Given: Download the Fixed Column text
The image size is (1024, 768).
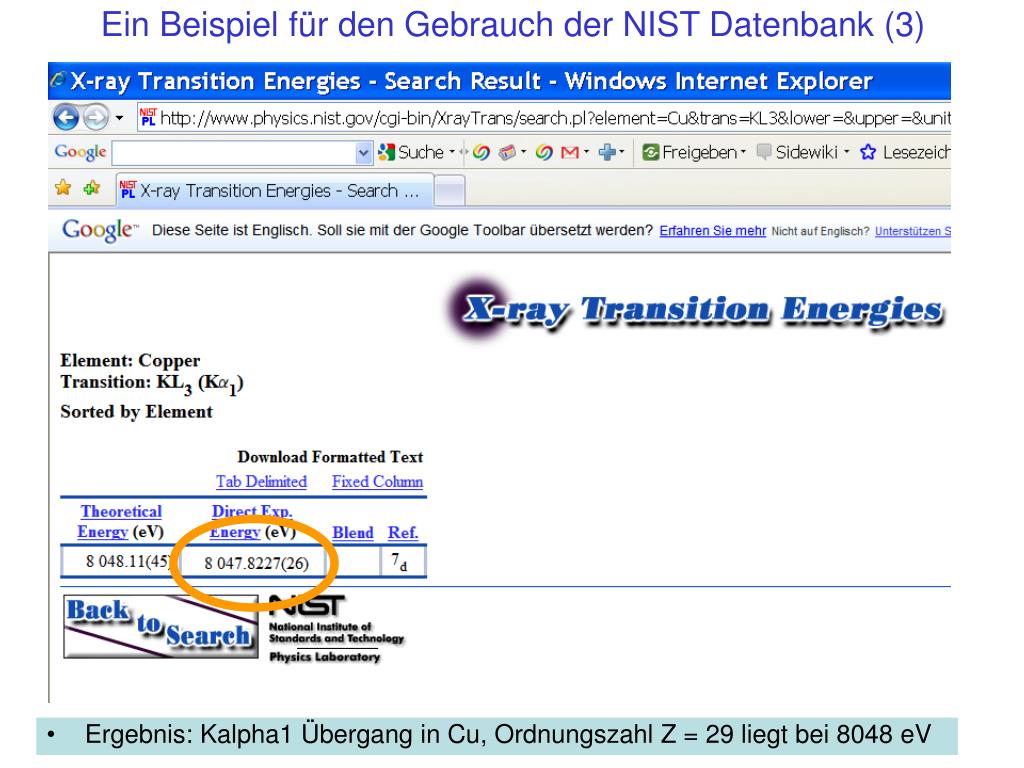Looking at the screenshot, I should click(x=377, y=482).
